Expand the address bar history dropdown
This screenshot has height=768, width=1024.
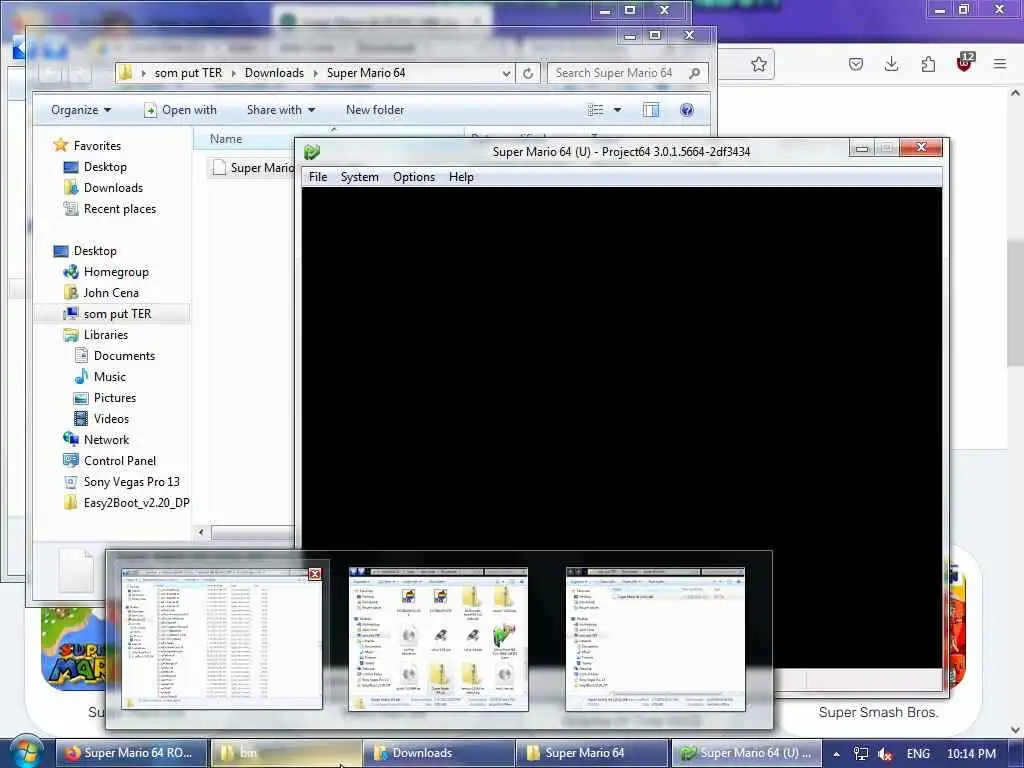(506, 73)
